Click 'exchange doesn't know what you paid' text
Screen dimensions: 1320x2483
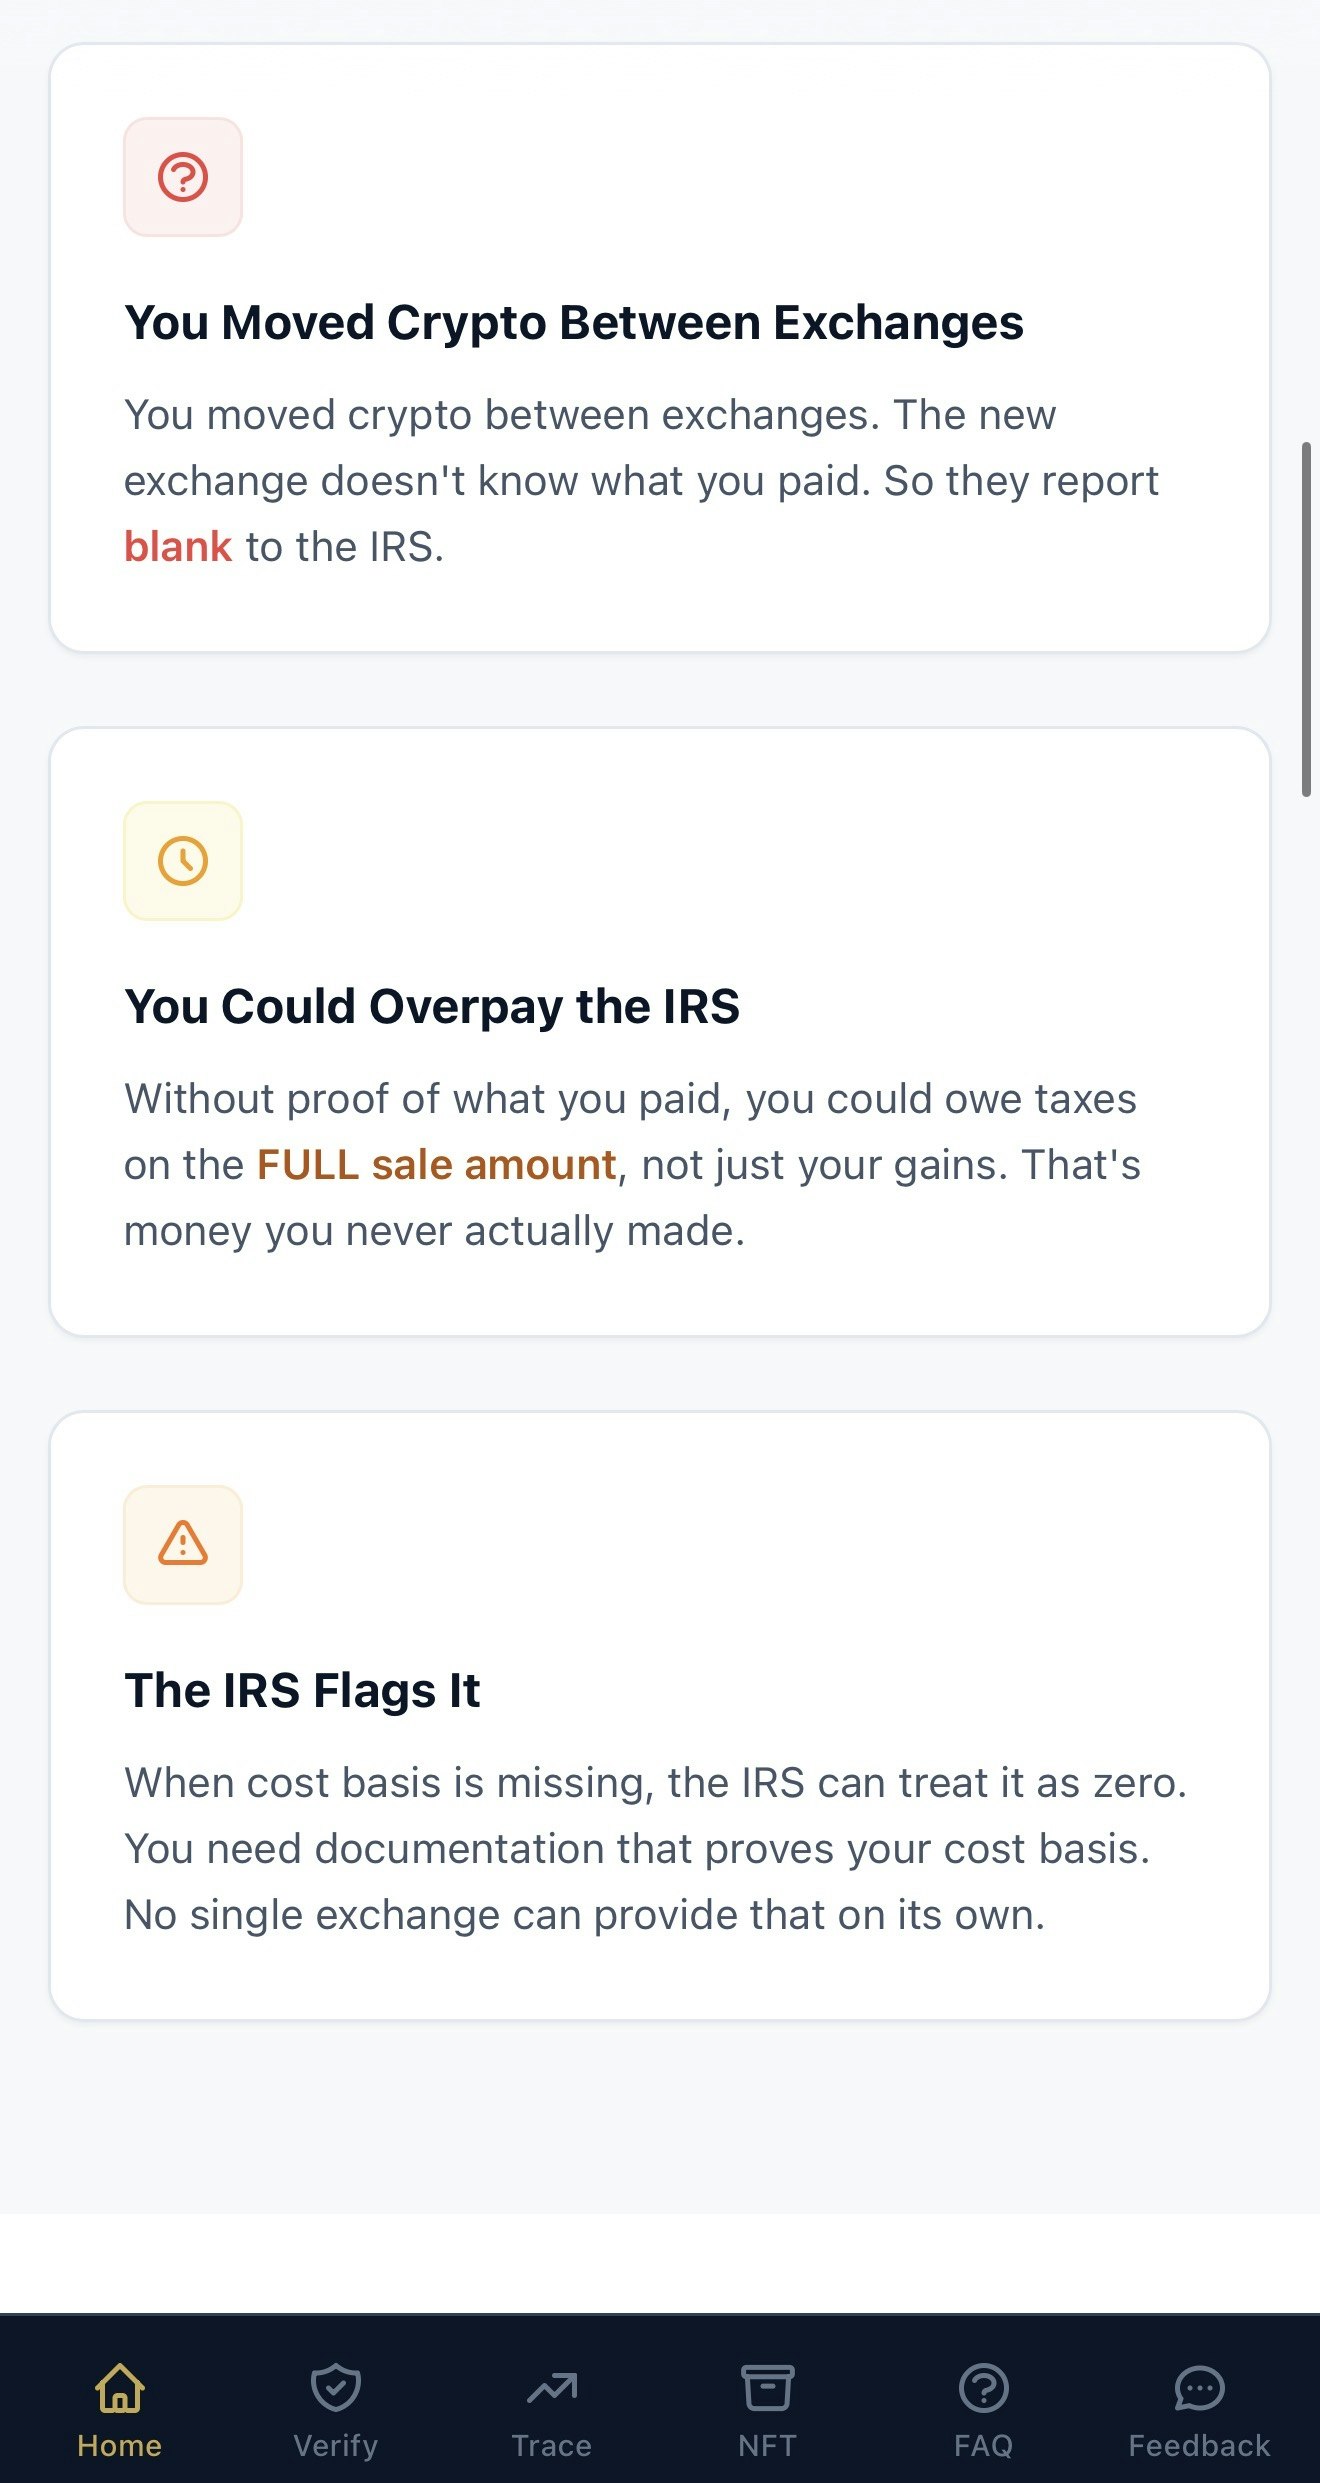[496, 481]
